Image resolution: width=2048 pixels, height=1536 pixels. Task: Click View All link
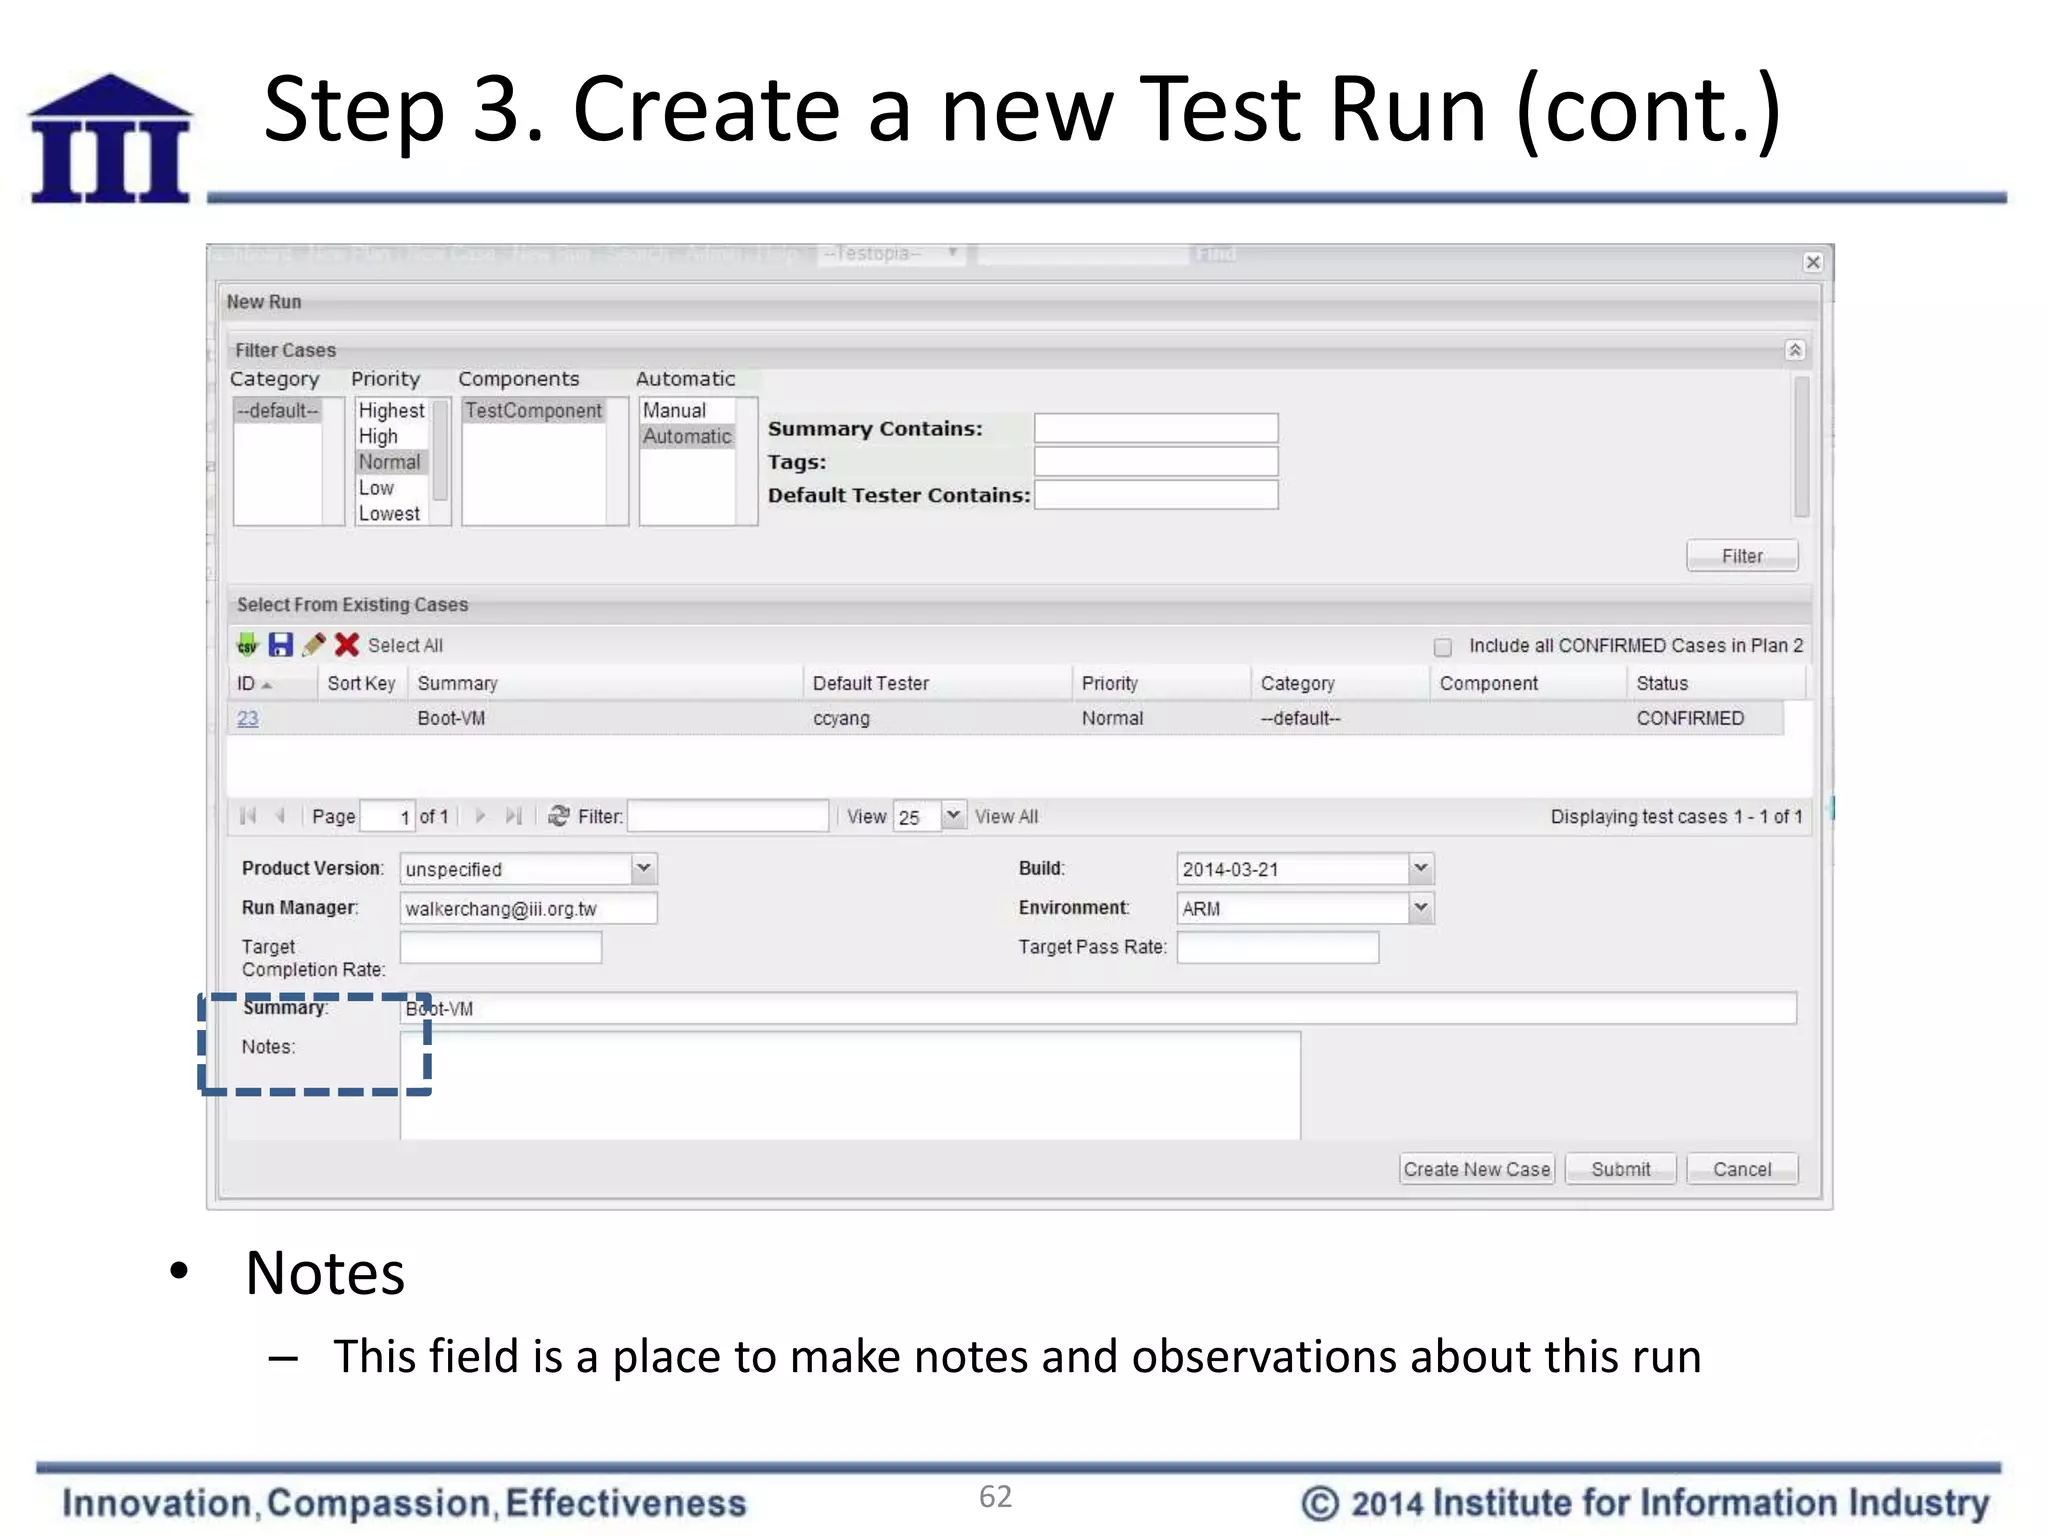coord(1006,817)
